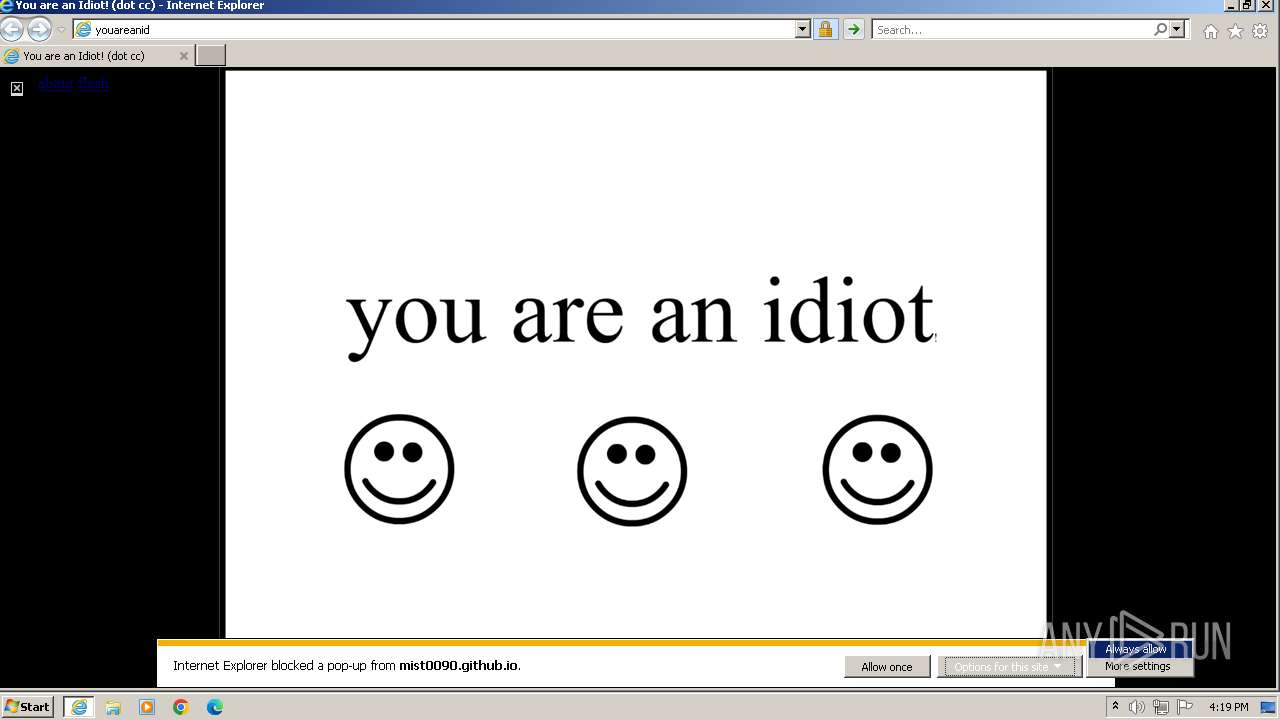
Task: Minimize the Internet Explorer window
Action: coord(1231,6)
